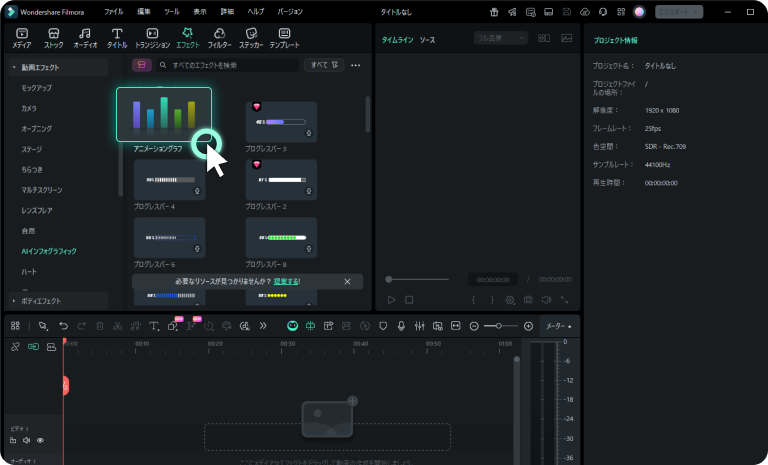Viewport: 768px width, 465px height.
Task: Open the ステッカー (Stickers) panel
Action: 250,38
